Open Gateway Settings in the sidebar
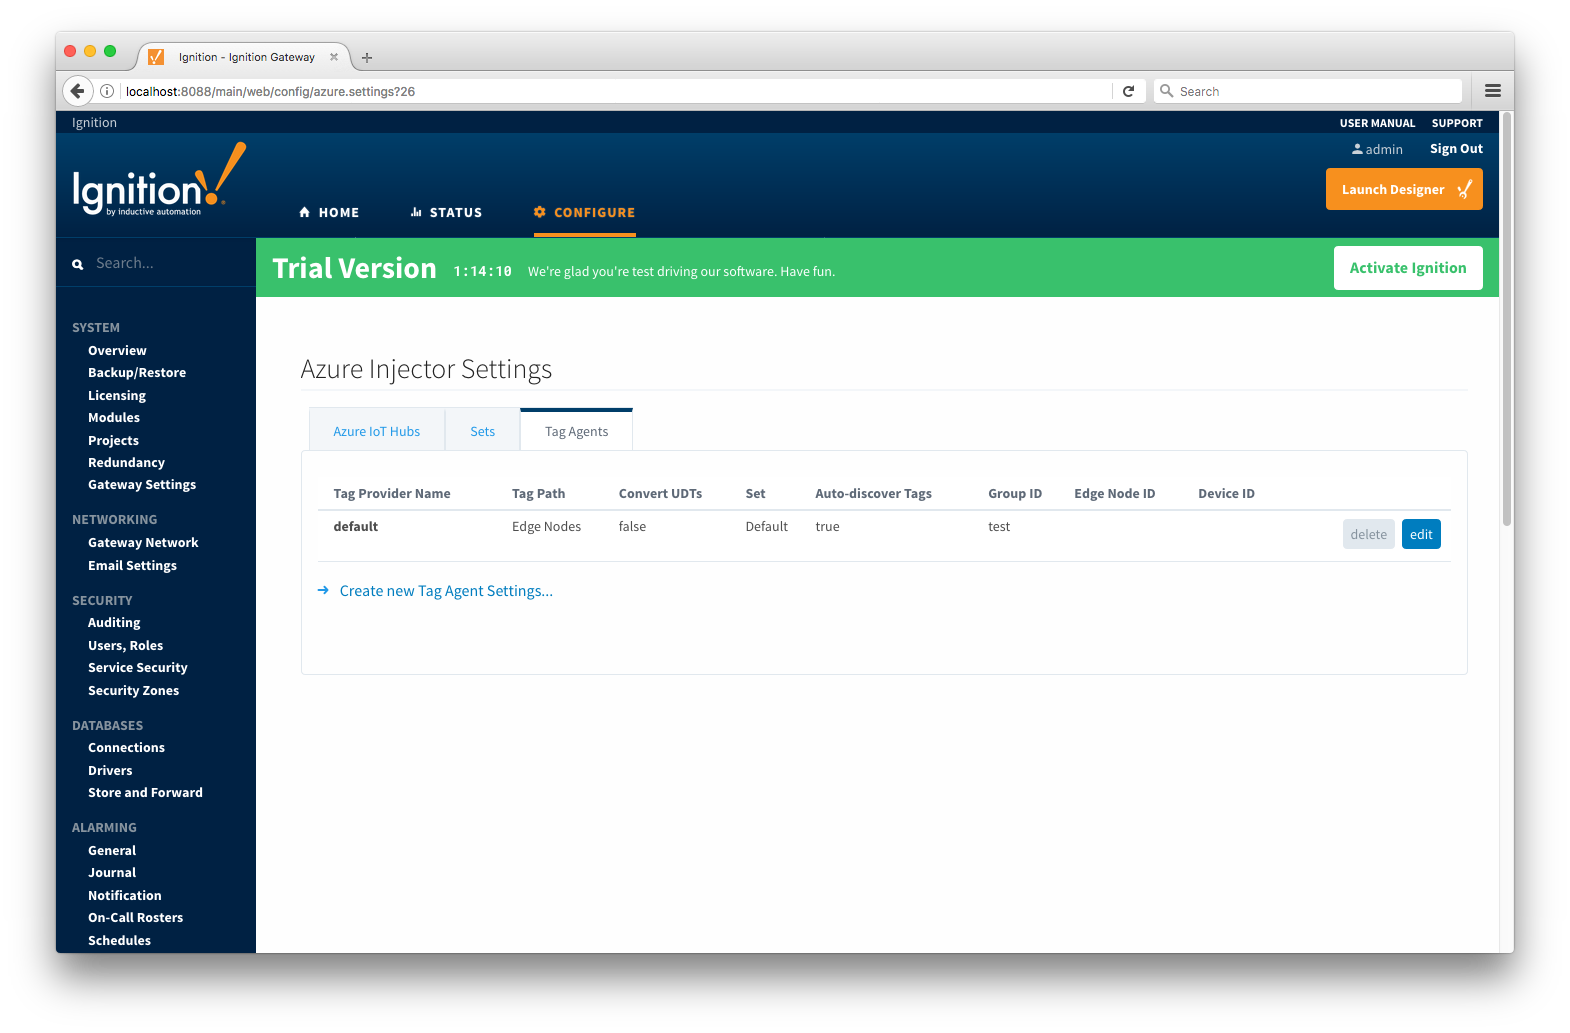1570x1033 pixels. (x=142, y=485)
